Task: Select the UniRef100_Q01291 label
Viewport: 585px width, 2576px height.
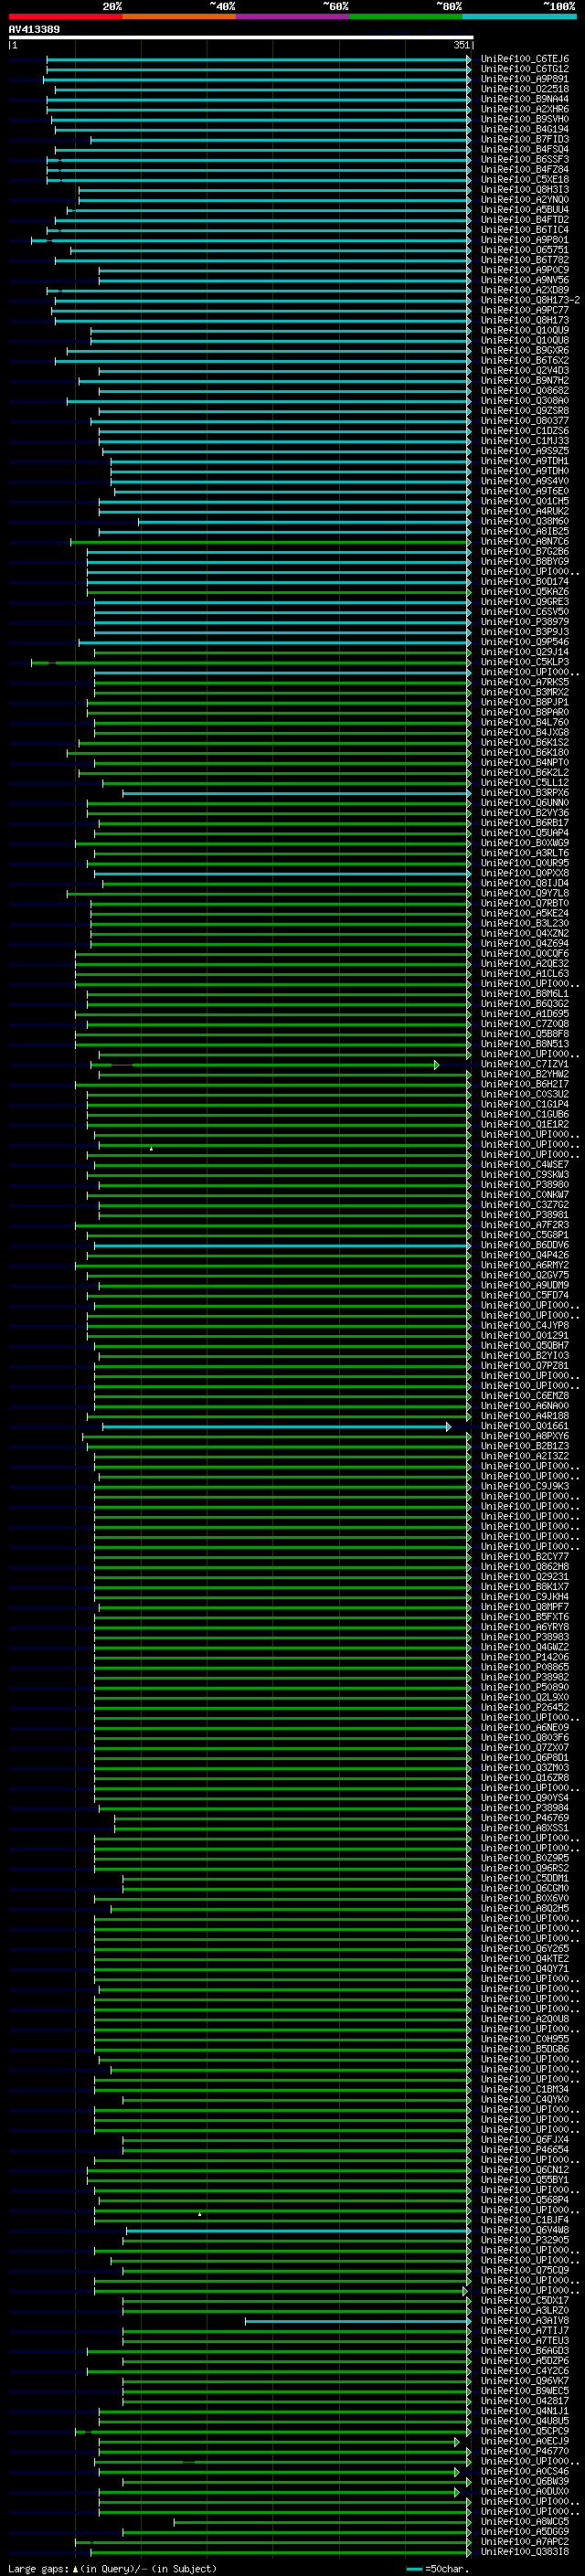Action: pyautogui.click(x=525, y=1335)
